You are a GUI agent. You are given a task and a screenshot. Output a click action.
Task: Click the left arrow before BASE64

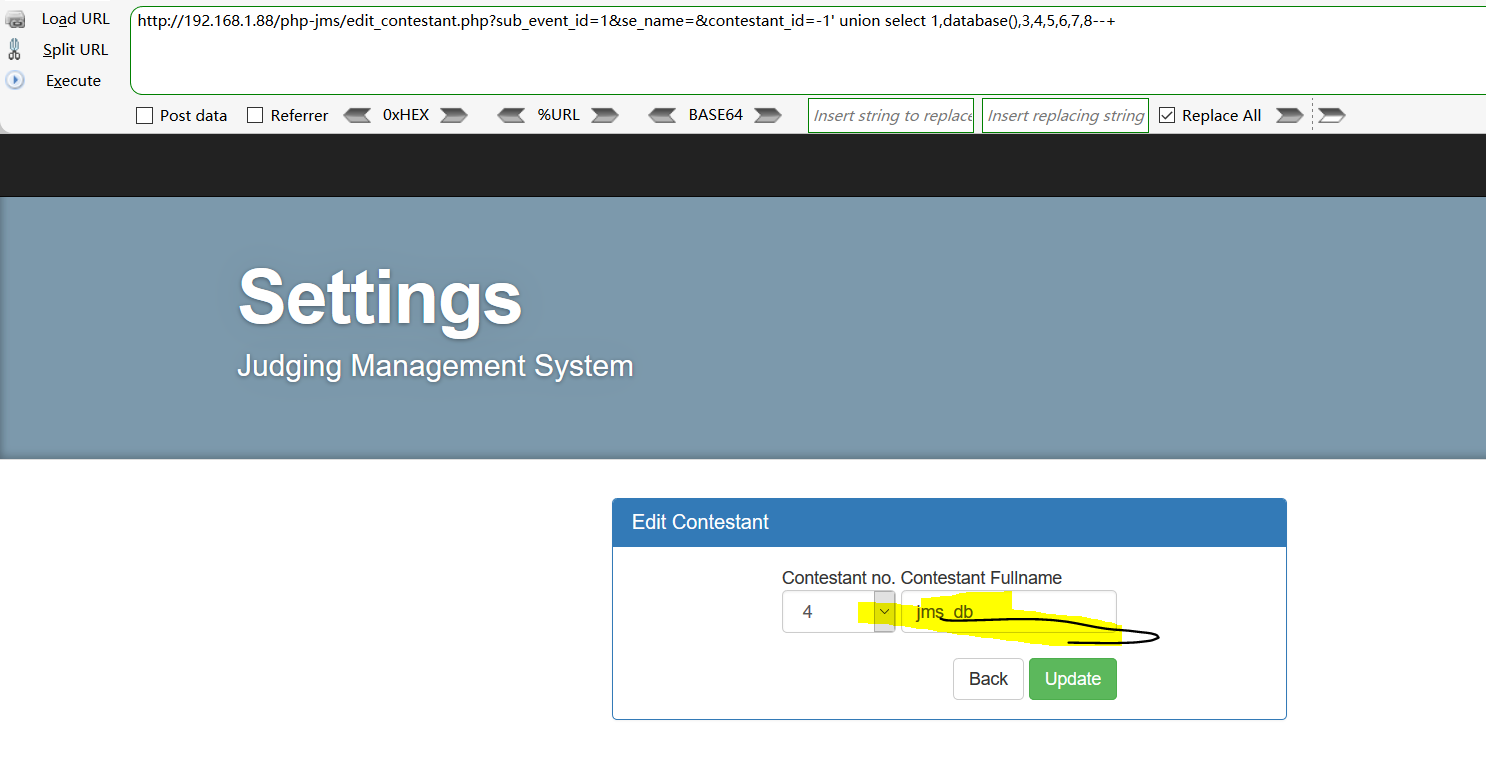(662, 115)
